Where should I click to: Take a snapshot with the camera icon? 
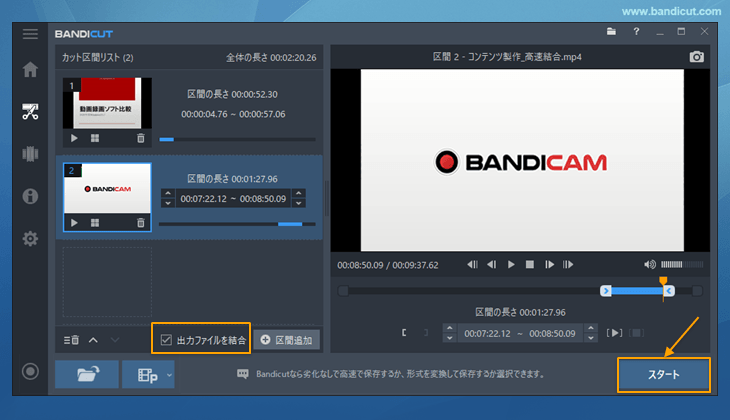coord(696,57)
